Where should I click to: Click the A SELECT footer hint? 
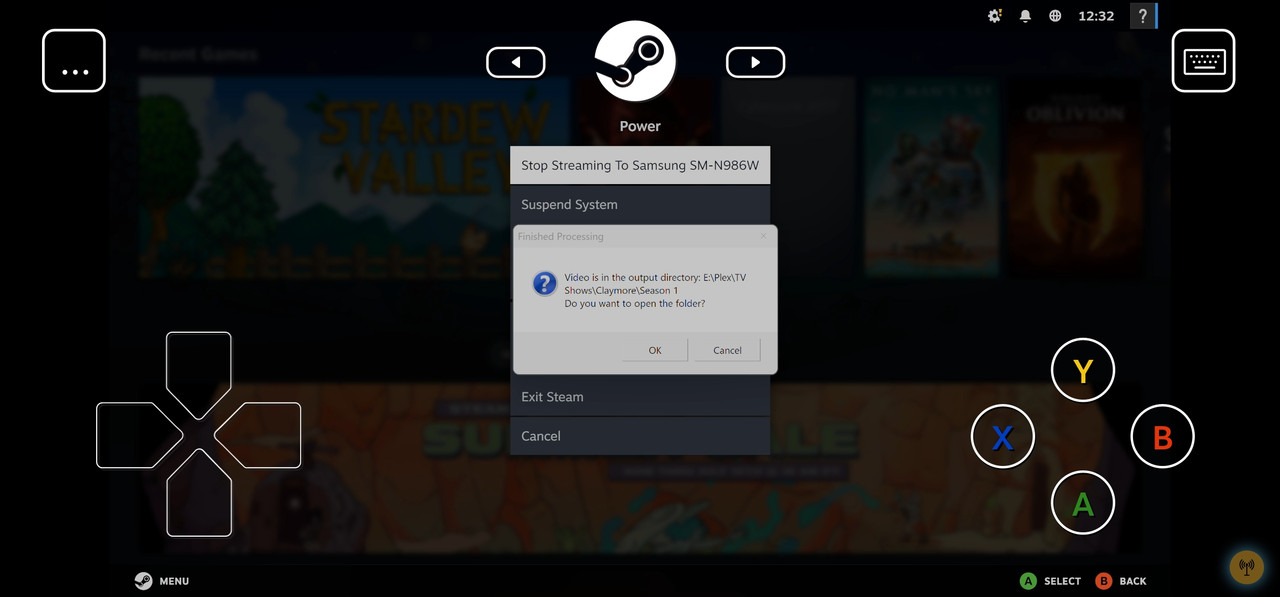click(x=1050, y=581)
